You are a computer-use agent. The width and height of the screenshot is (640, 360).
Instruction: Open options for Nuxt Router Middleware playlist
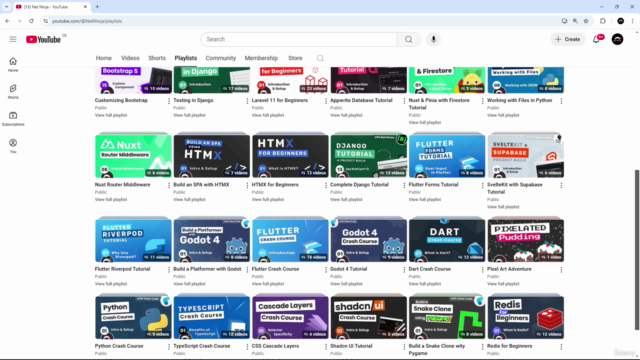click(169, 185)
